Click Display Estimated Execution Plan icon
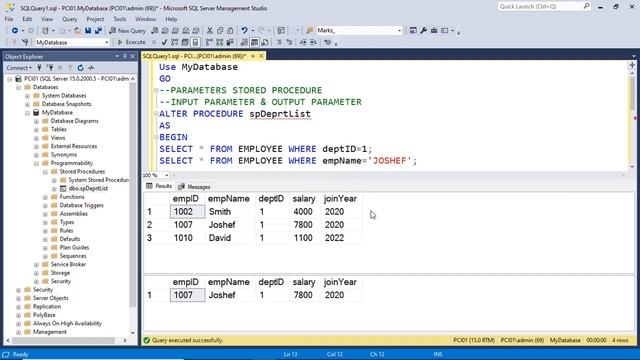The height and width of the screenshot is (360, 640). point(174,42)
